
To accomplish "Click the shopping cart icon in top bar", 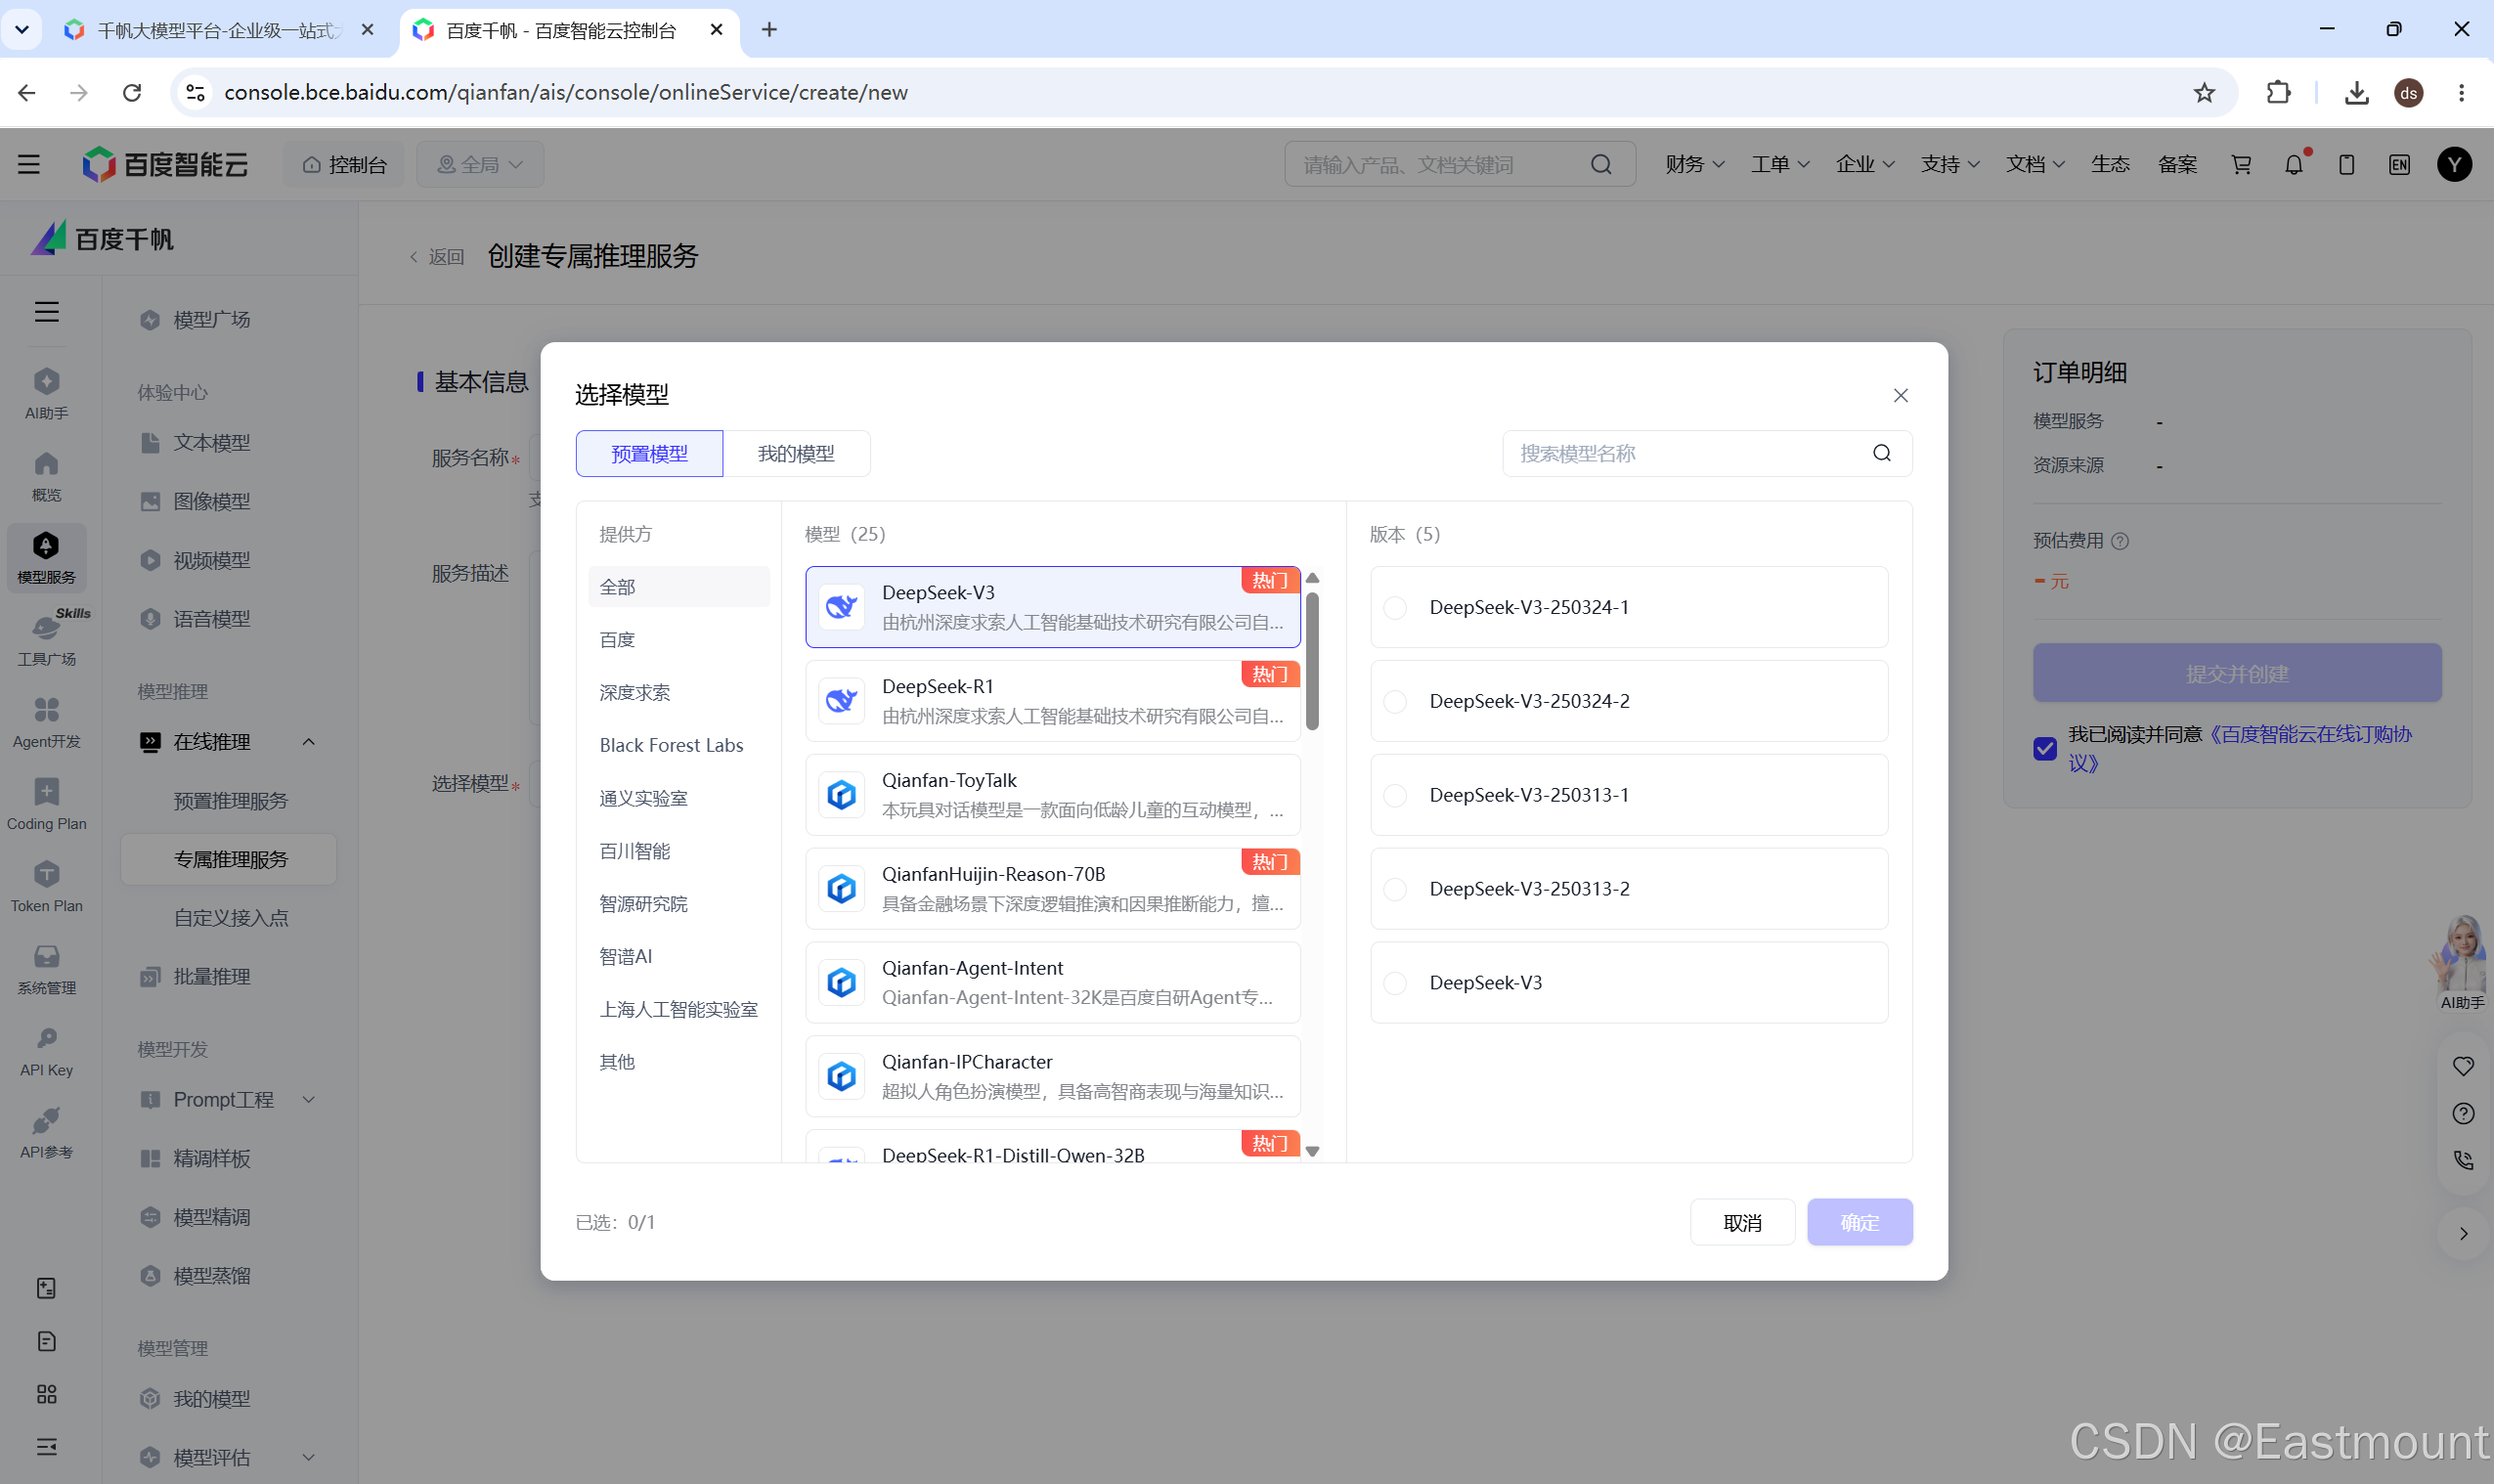I will point(2241,164).
